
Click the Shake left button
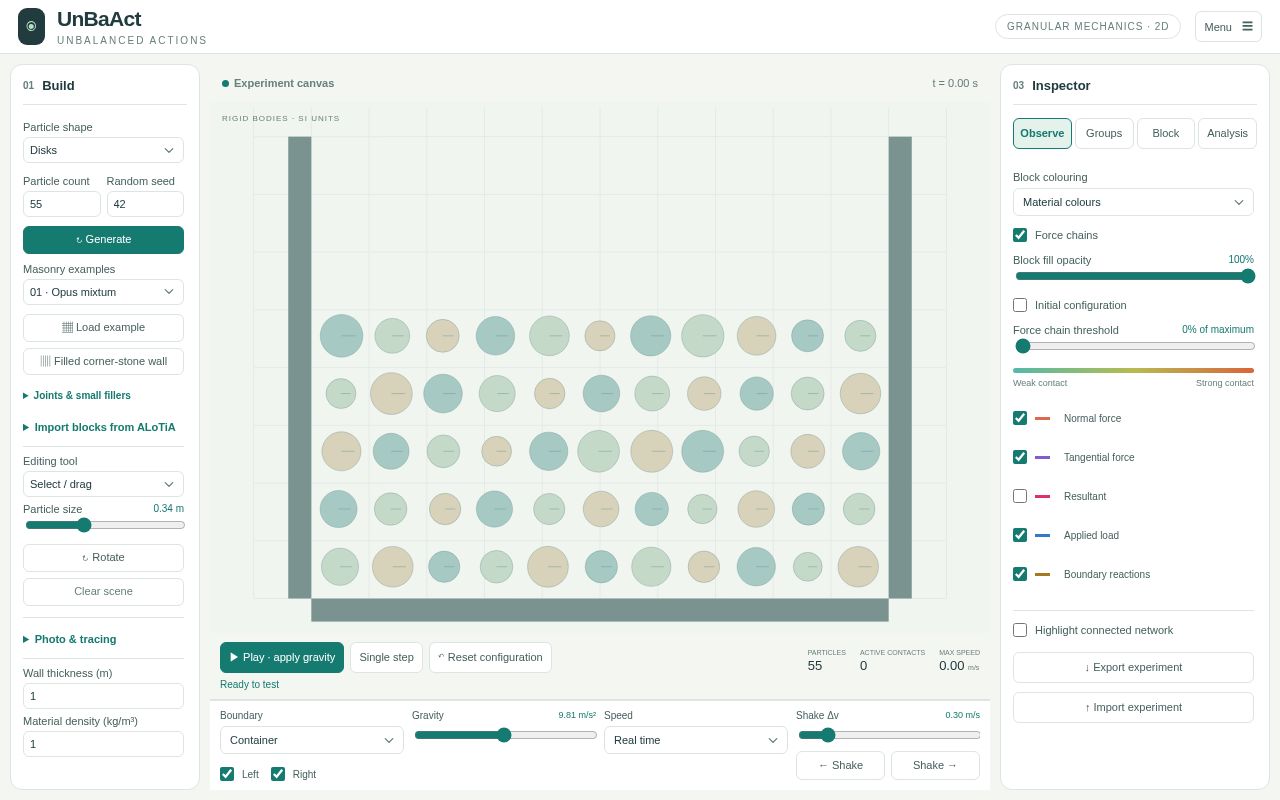840,765
